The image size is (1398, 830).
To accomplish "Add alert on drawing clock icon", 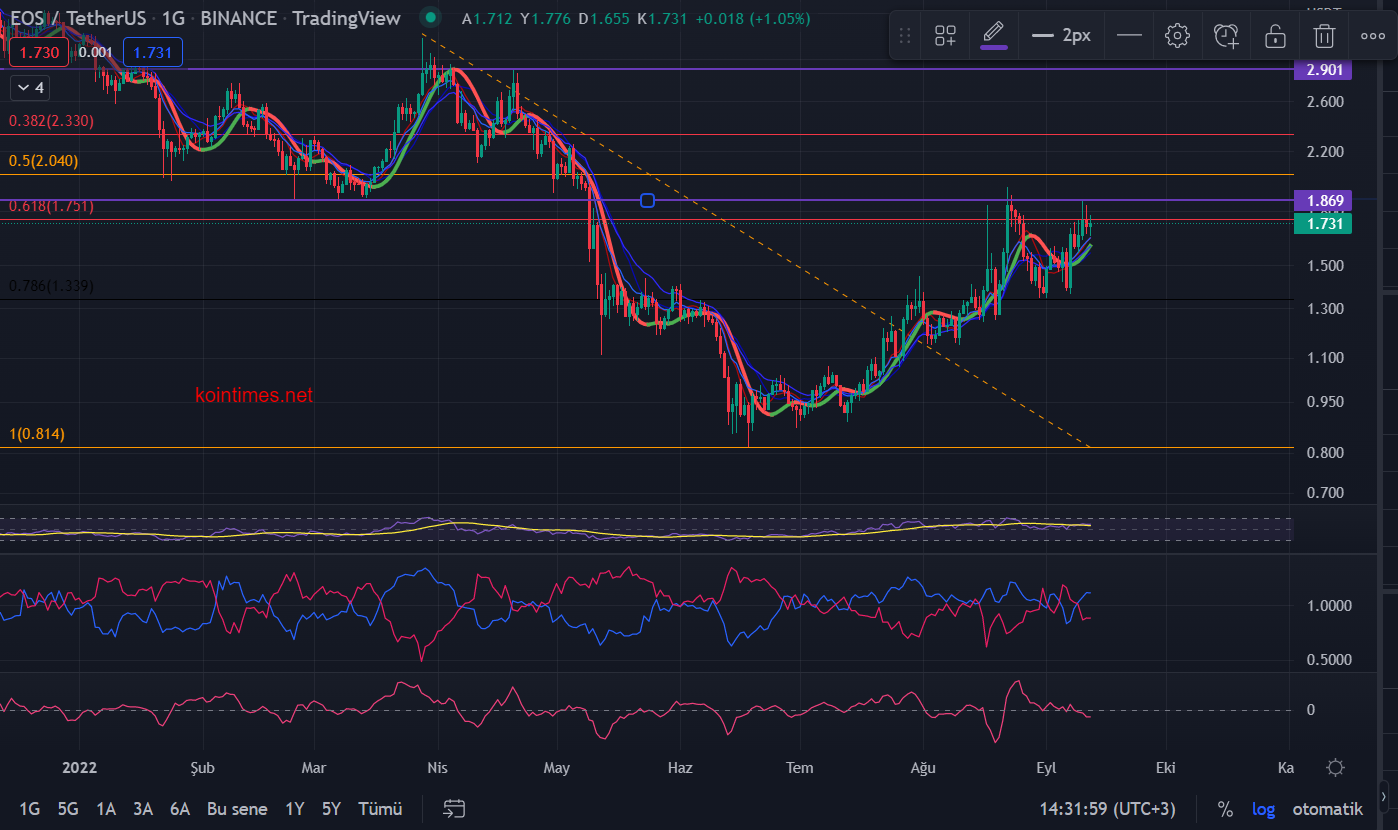I will point(1226,36).
